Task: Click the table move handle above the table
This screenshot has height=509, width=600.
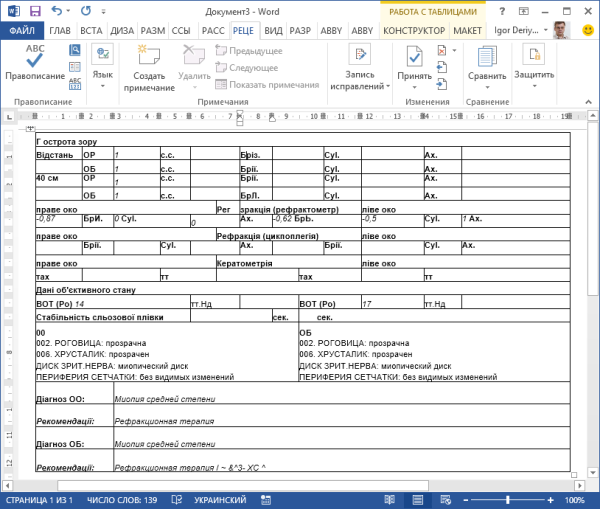Action: pyautogui.click(x=30, y=129)
